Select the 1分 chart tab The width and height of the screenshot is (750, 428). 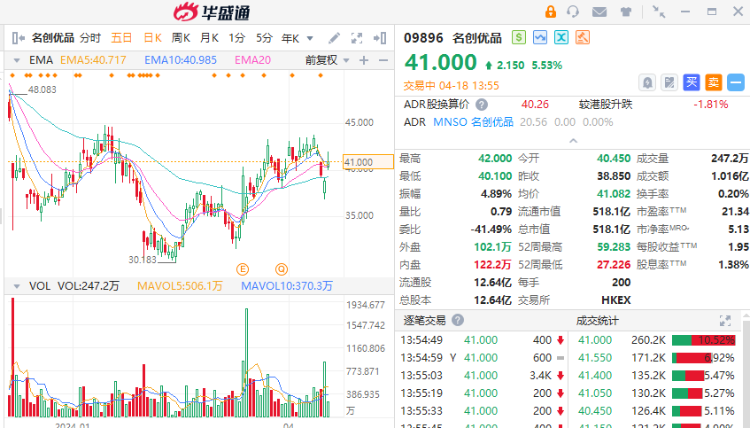click(x=237, y=38)
